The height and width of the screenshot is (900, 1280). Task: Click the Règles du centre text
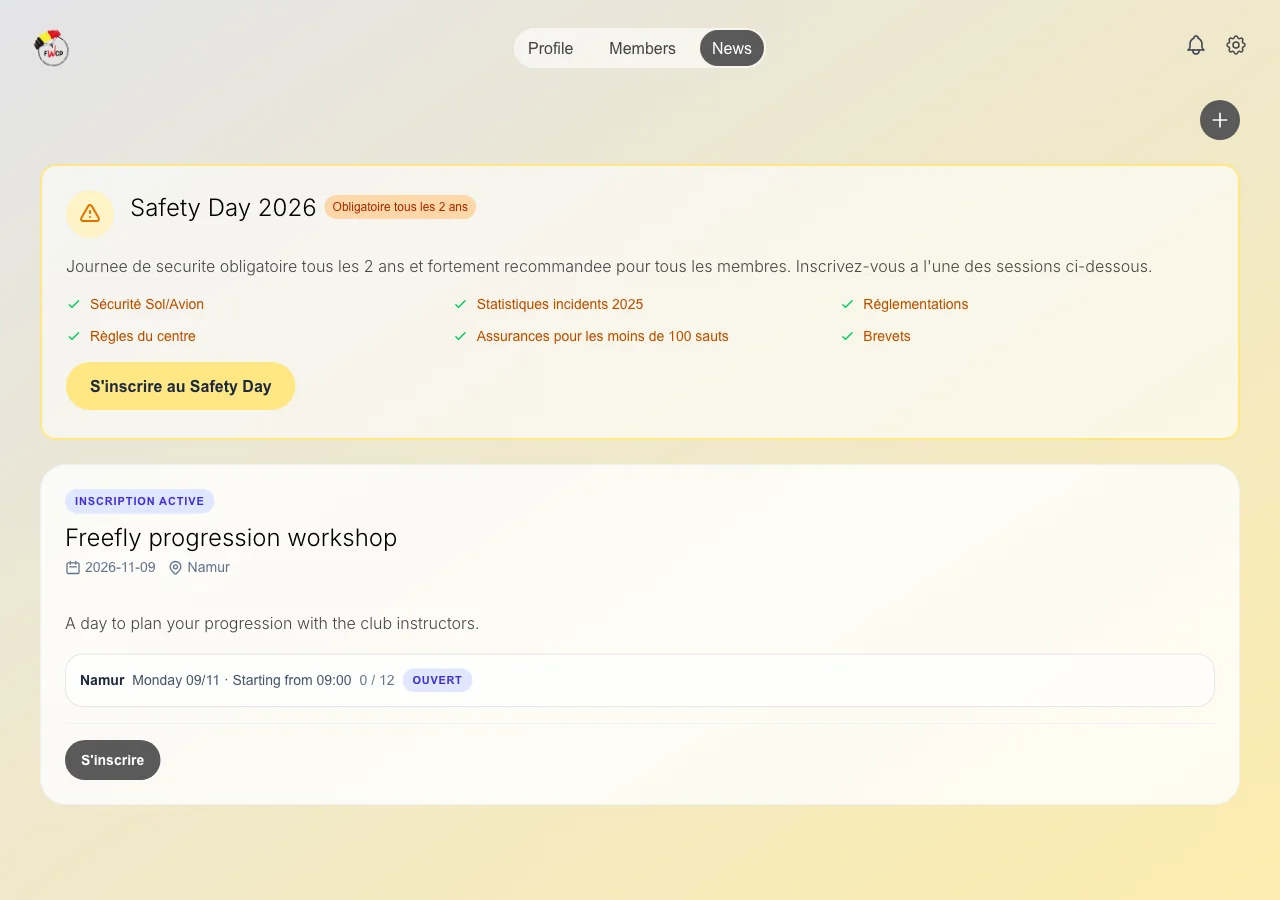pyautogui.click(x=143, y=336)
